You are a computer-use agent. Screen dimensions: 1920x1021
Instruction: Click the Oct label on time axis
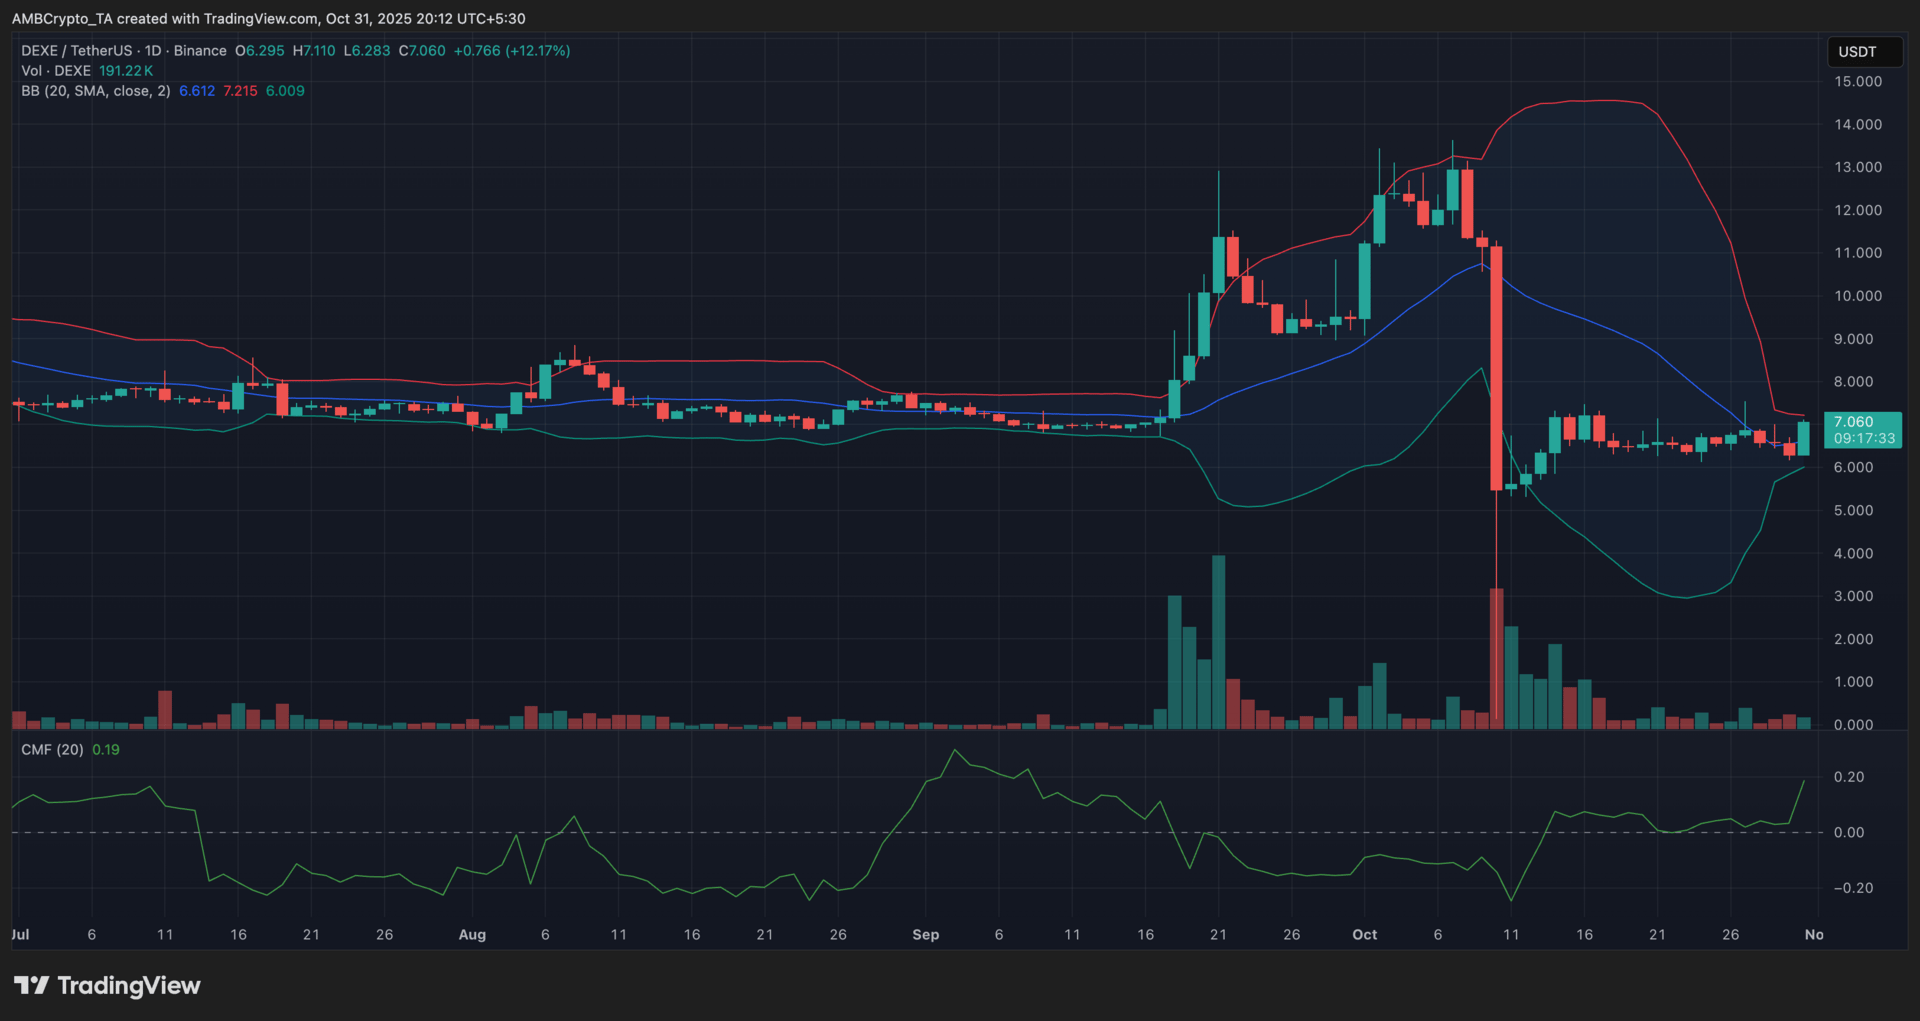coord(1365,935)
